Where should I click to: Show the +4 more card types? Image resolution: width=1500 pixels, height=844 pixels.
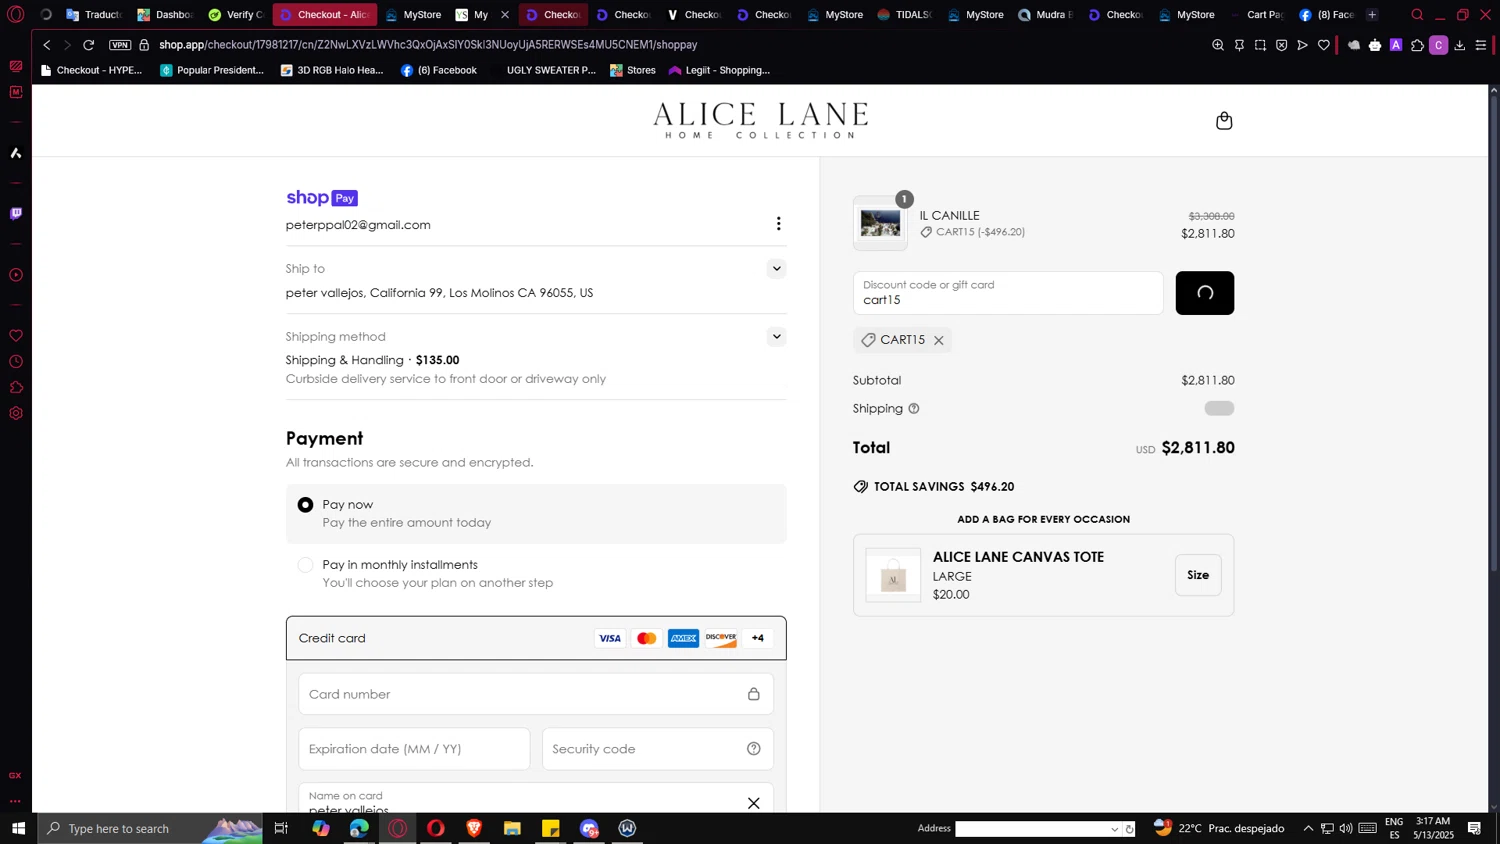(x=758, y=638)
